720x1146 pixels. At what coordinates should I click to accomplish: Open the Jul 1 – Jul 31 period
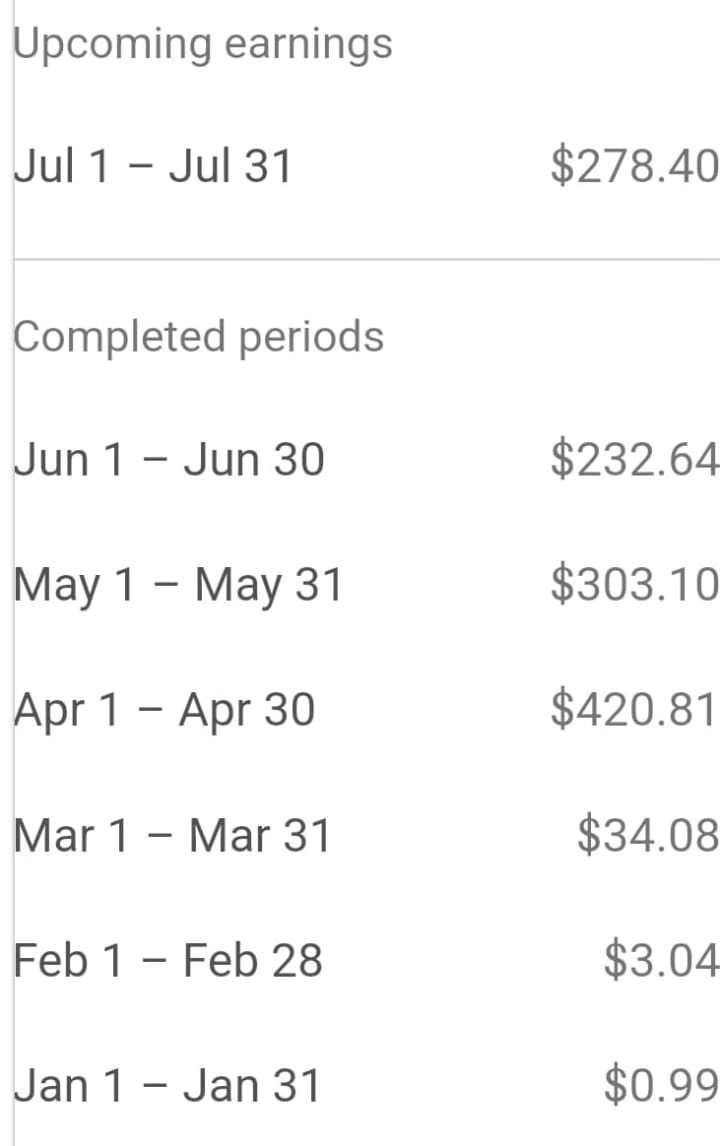(x=152, y=166)
